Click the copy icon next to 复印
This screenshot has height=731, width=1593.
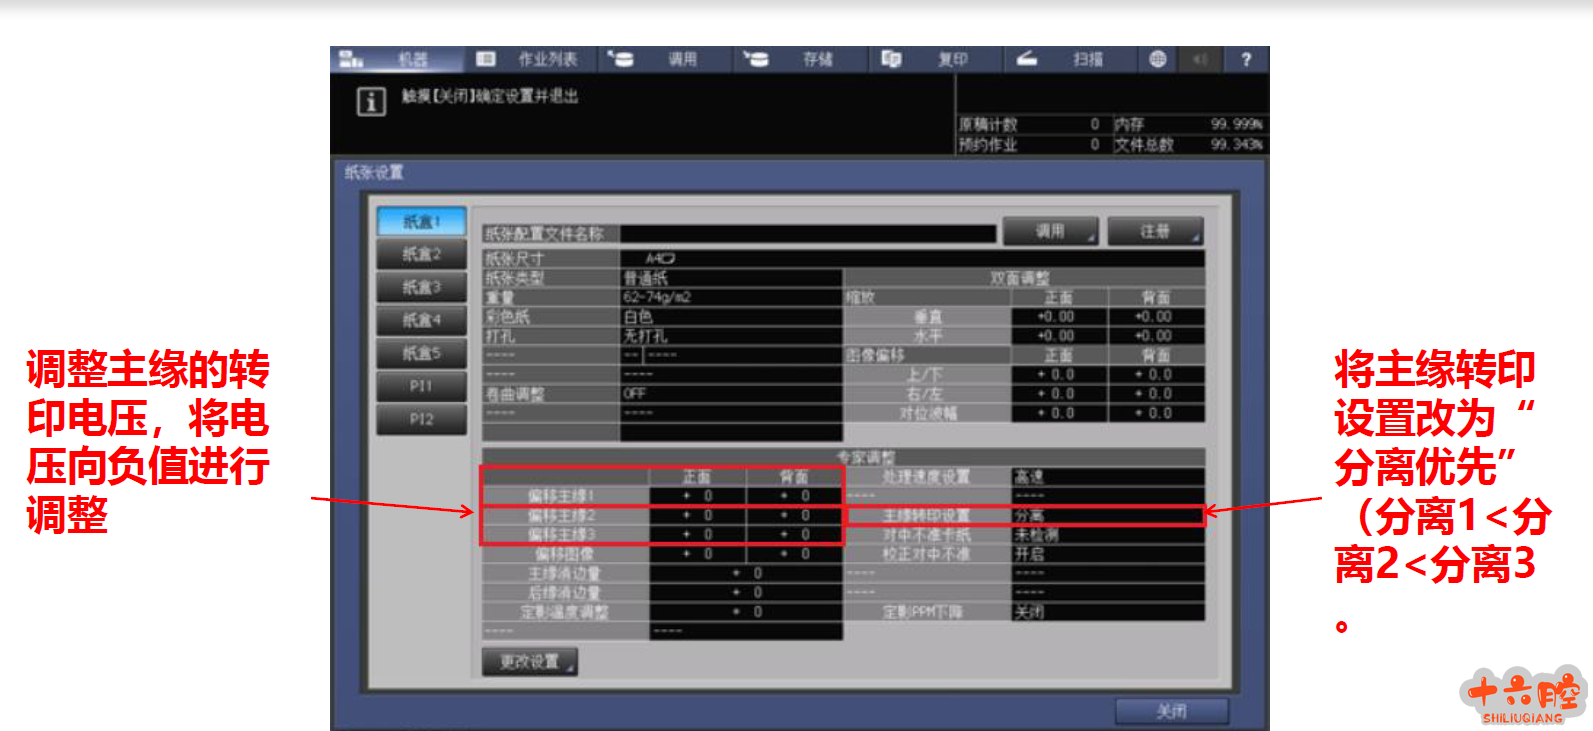click(x=891, y=59)
